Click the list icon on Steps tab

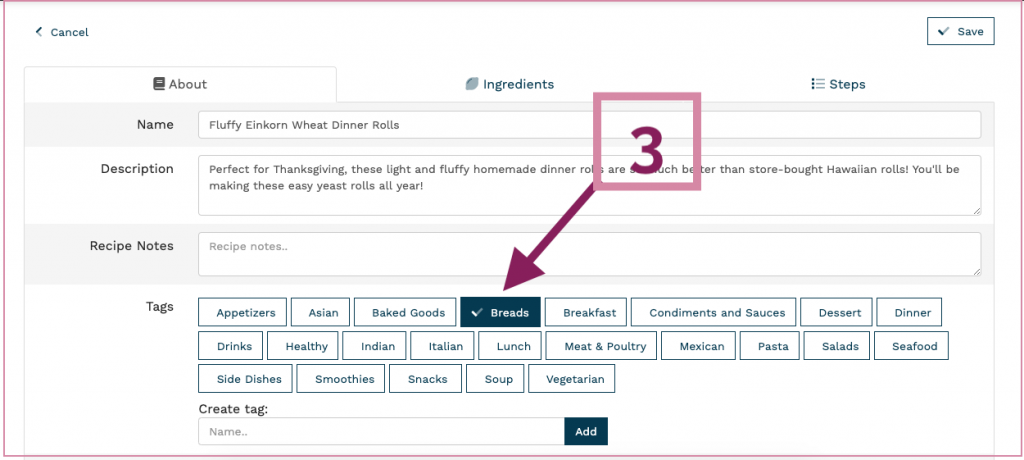click(x=818, y=84)
